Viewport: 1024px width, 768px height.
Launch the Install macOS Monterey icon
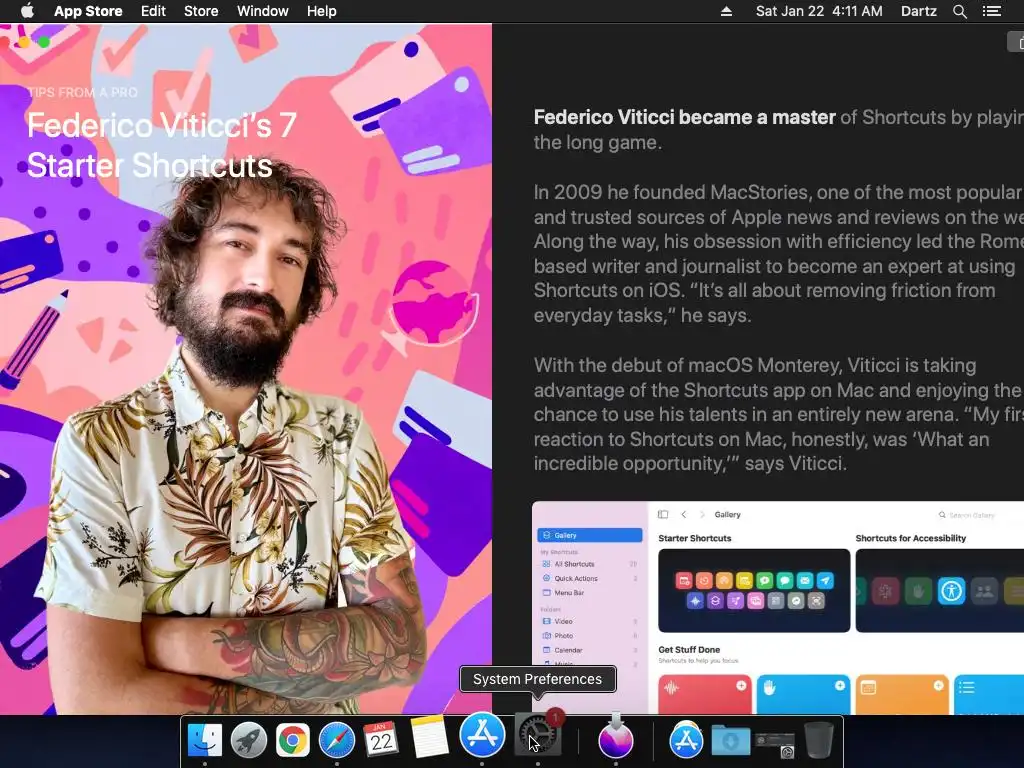615,737
